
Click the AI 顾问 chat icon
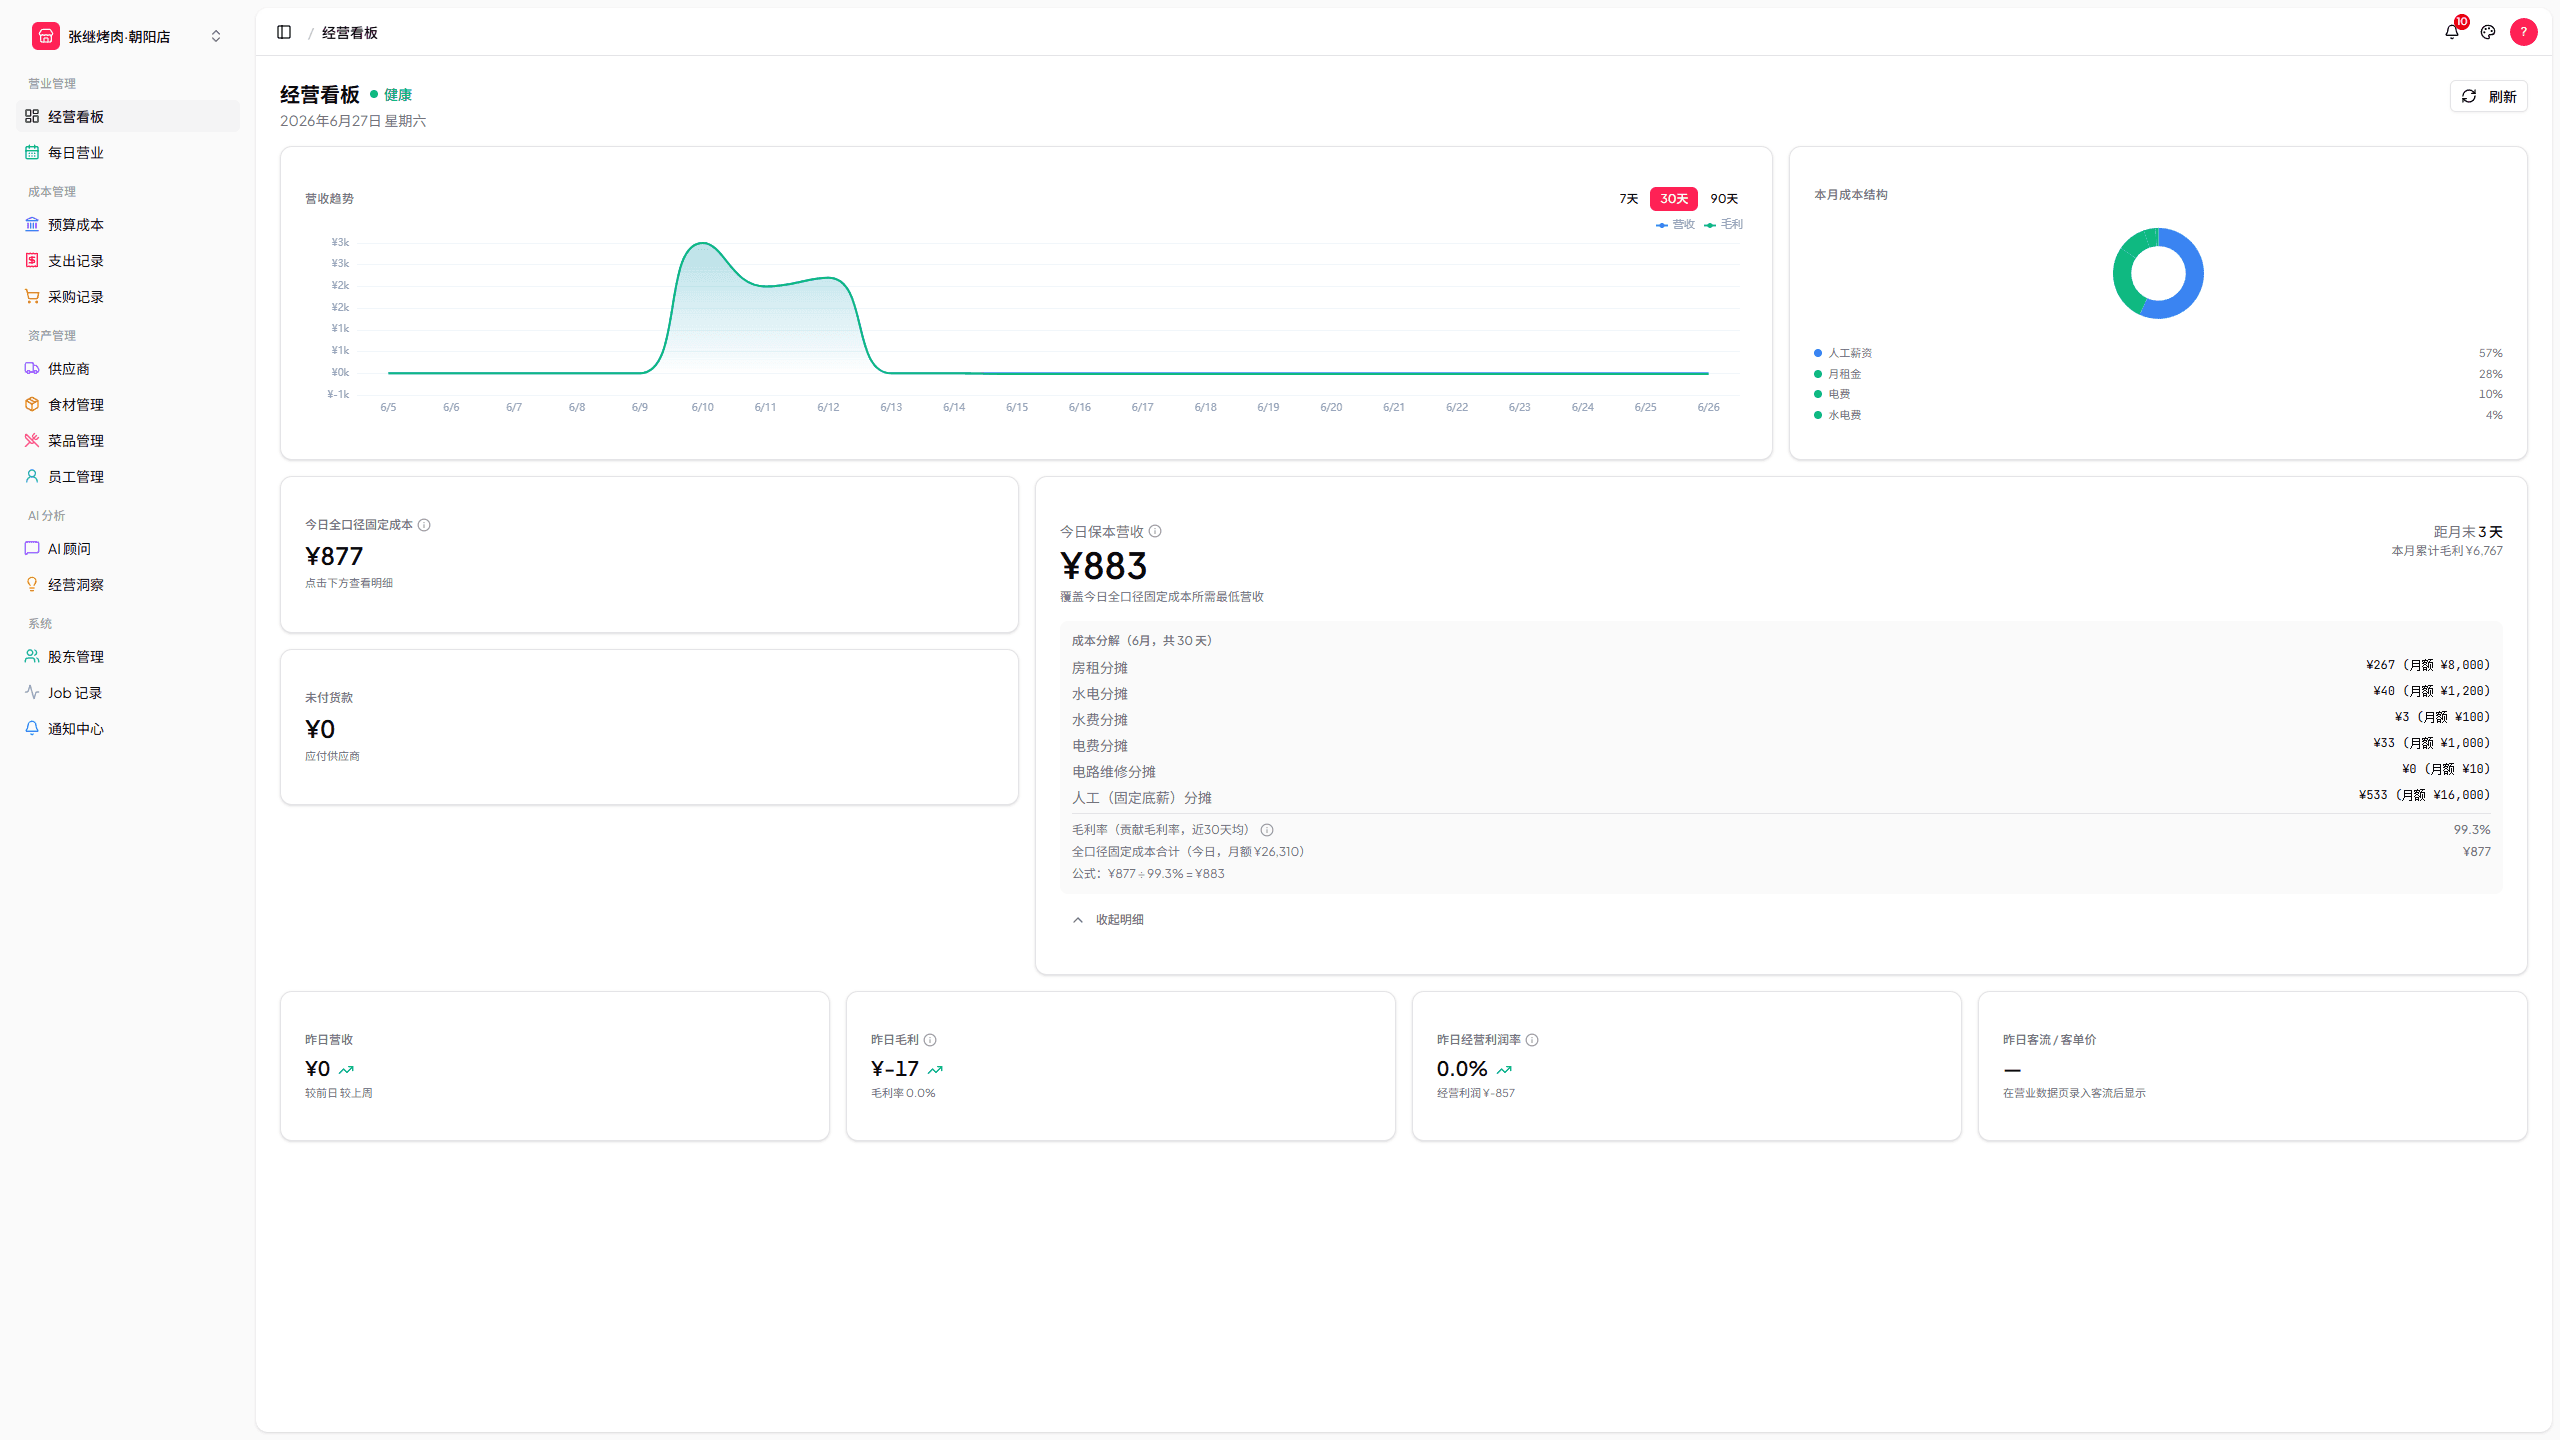click(32, 548)
